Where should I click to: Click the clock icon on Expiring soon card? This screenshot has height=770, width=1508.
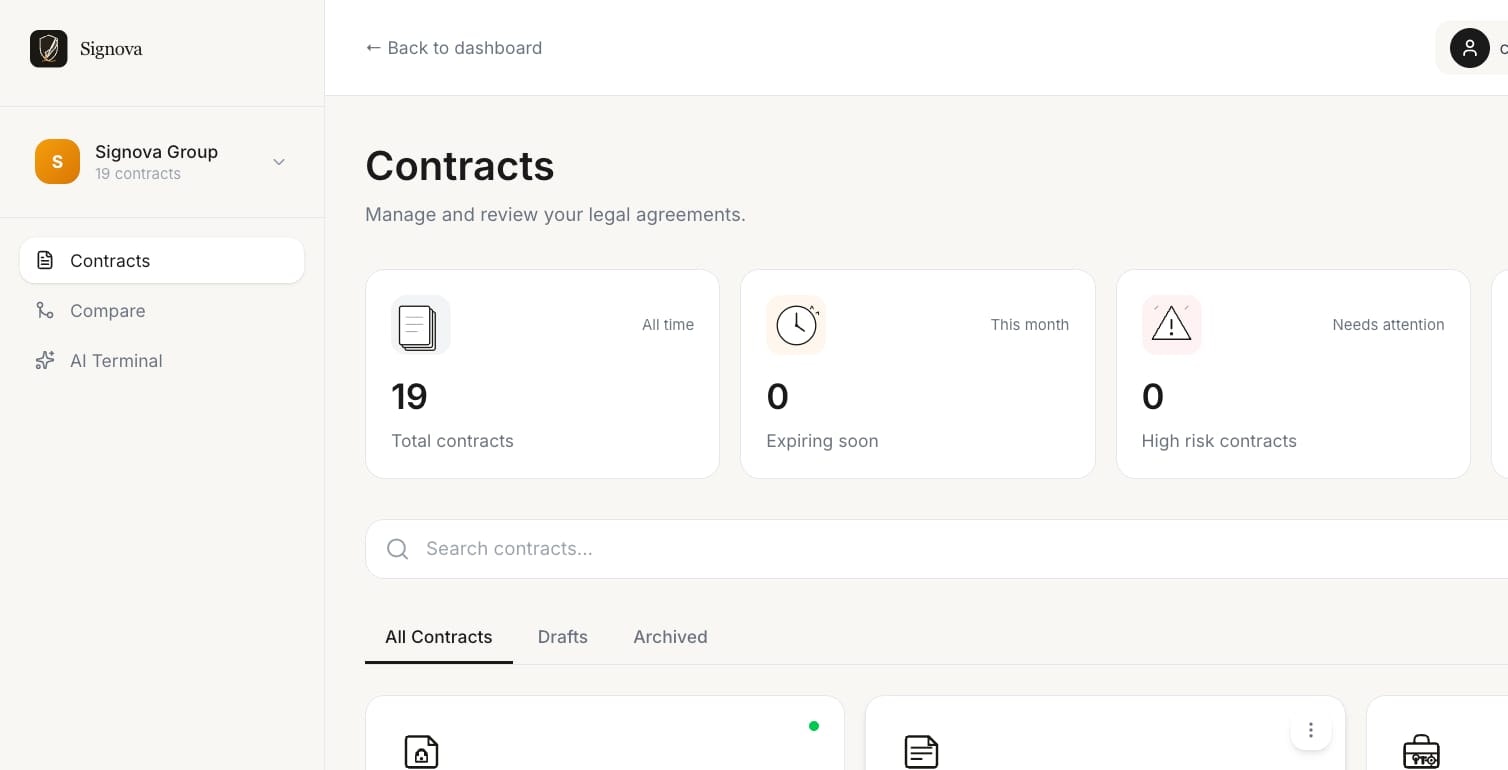tap(796, 325)
